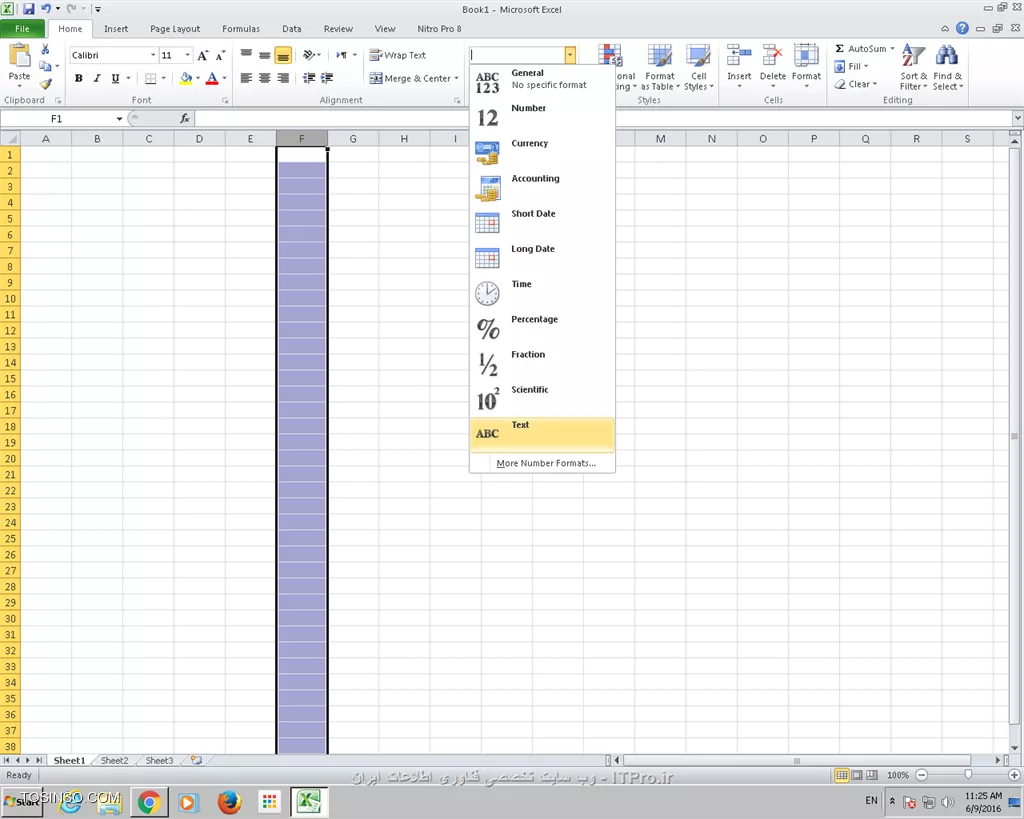The width and height of the screenshot is (1024, 819).
Task: Click the Insert Function fx icon
Action: point(185,118)
